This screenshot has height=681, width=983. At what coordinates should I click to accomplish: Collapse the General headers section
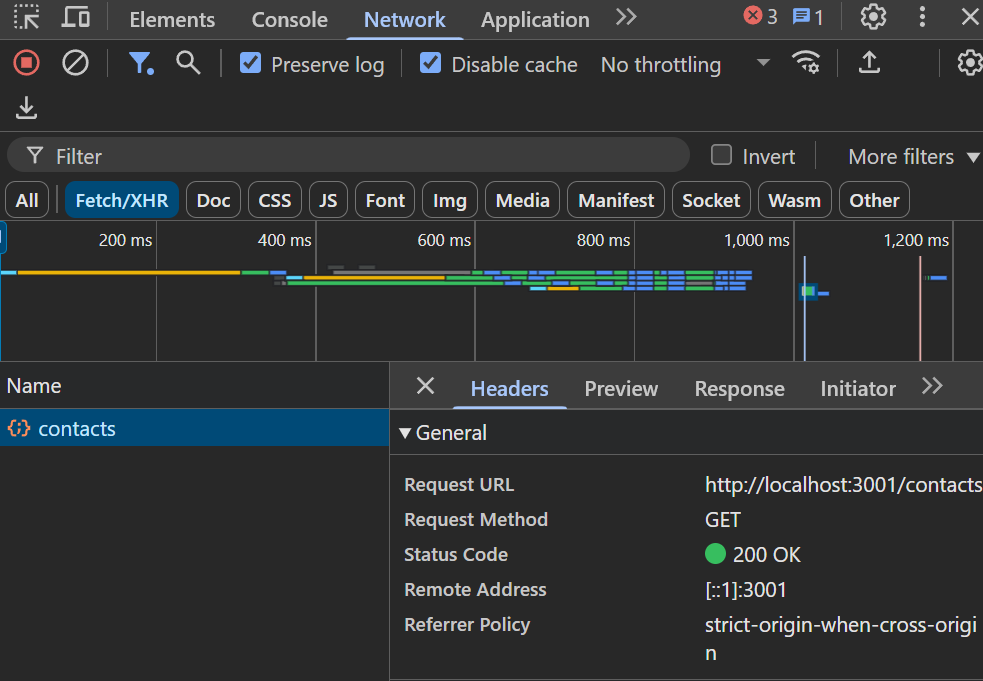pos(405,433)
